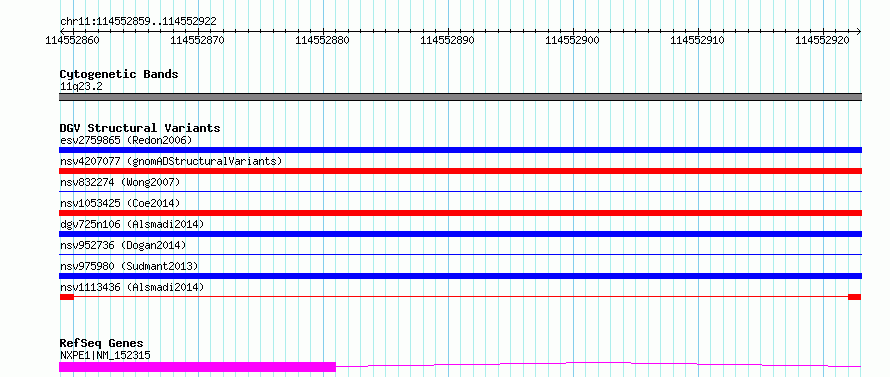Select the blue bar for nsv975980
Viewport: 890px width, 377px height.
(460, 276)
